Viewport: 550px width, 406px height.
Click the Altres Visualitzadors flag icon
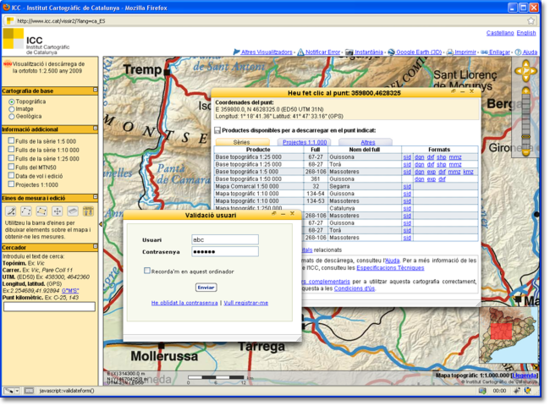point(237,52)
